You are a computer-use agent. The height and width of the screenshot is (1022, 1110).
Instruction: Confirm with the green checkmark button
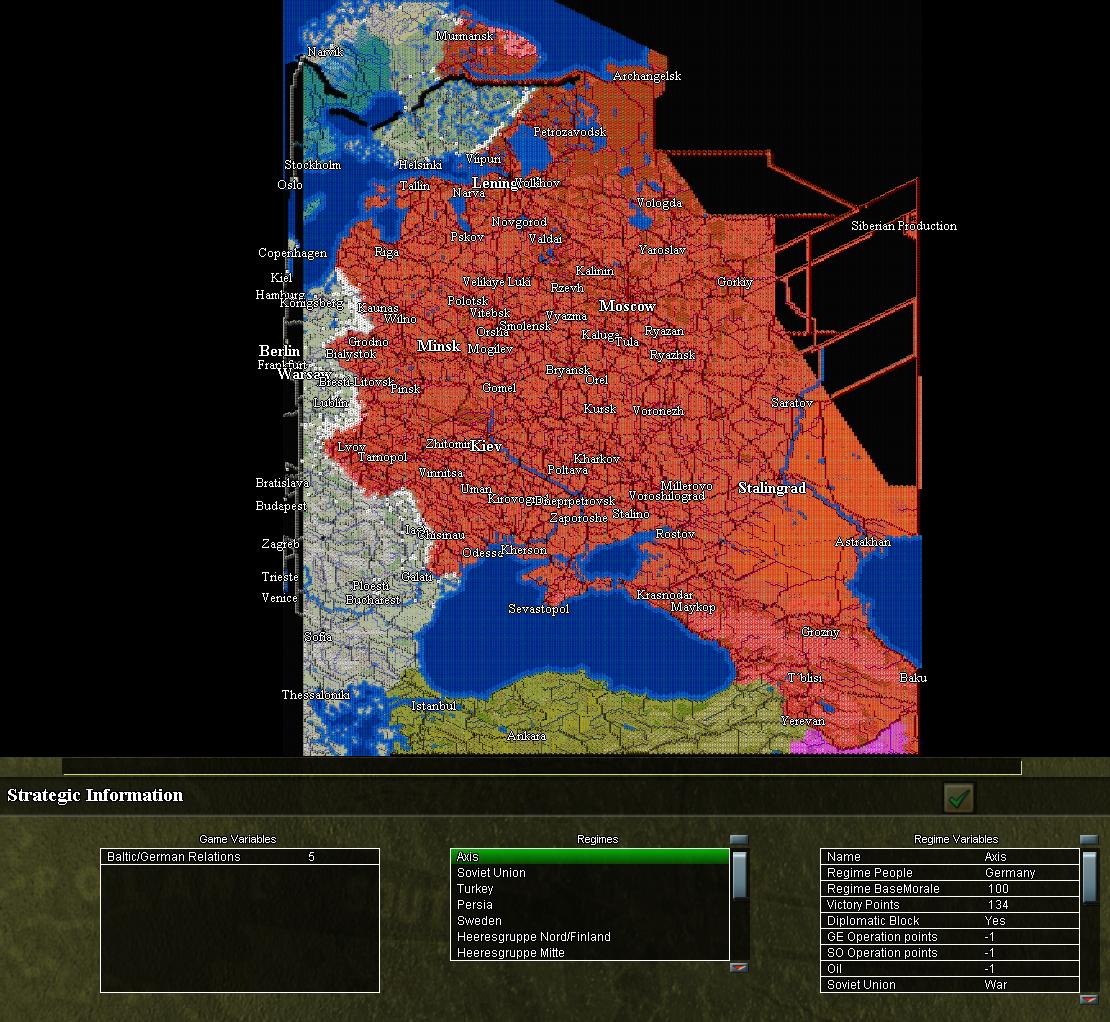pos(959,798)
